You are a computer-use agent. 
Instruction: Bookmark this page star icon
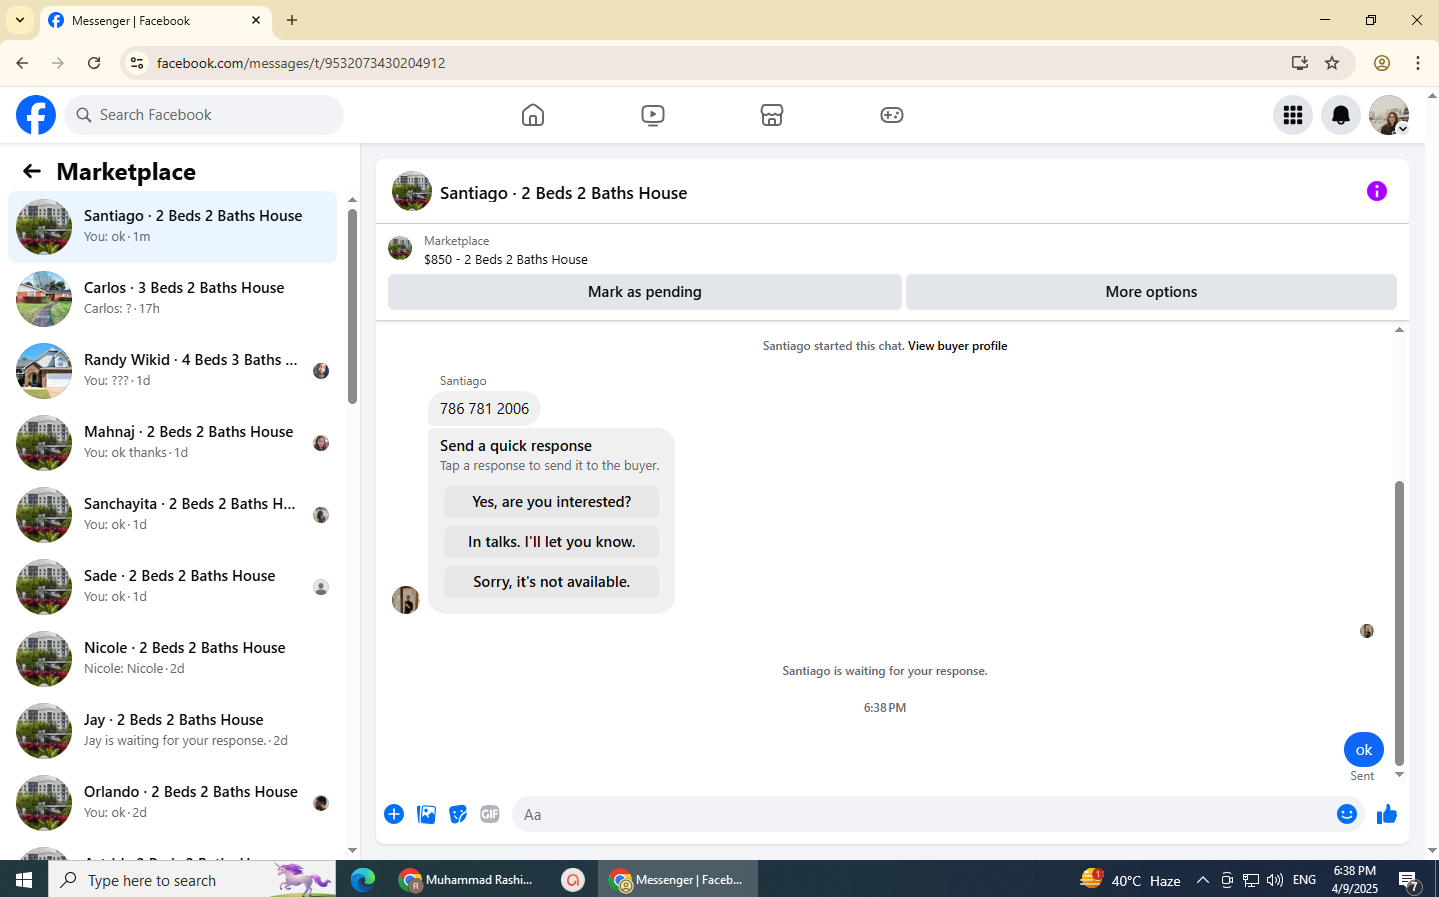pyautogui.click(x=1332, y=63)
